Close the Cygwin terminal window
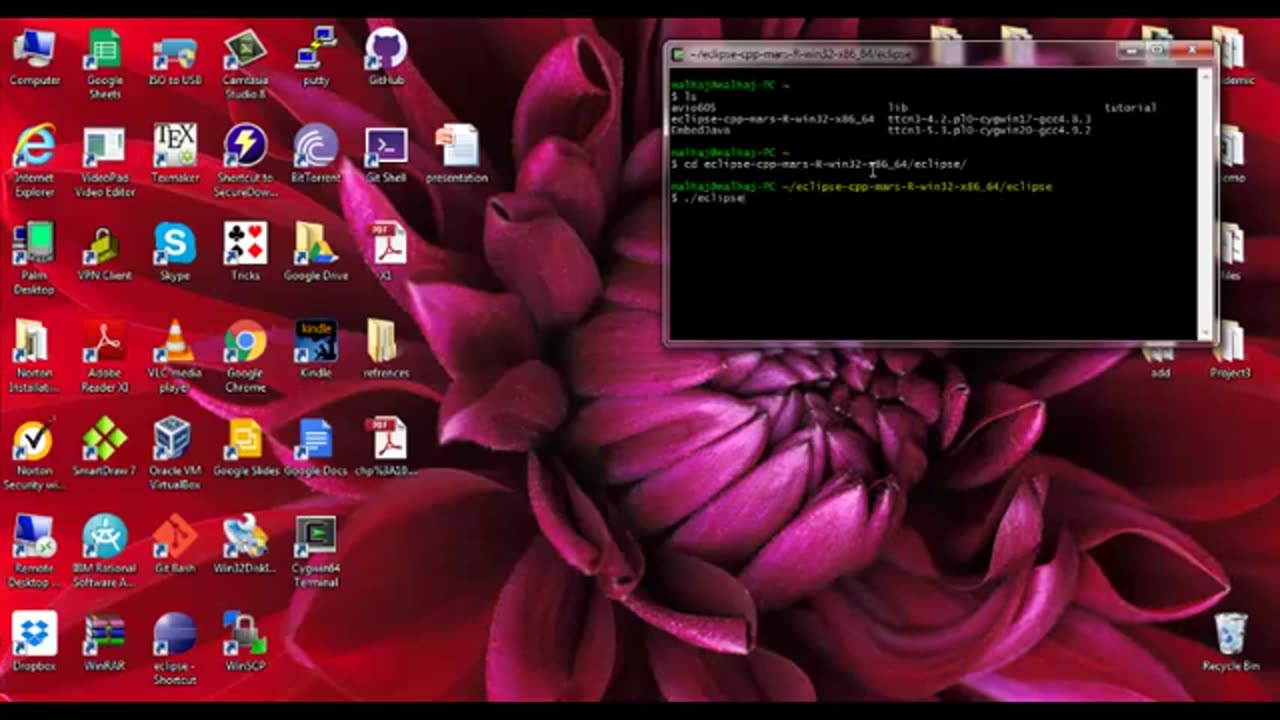This screenshot has width=1280, height=720. pos(1190,51)
